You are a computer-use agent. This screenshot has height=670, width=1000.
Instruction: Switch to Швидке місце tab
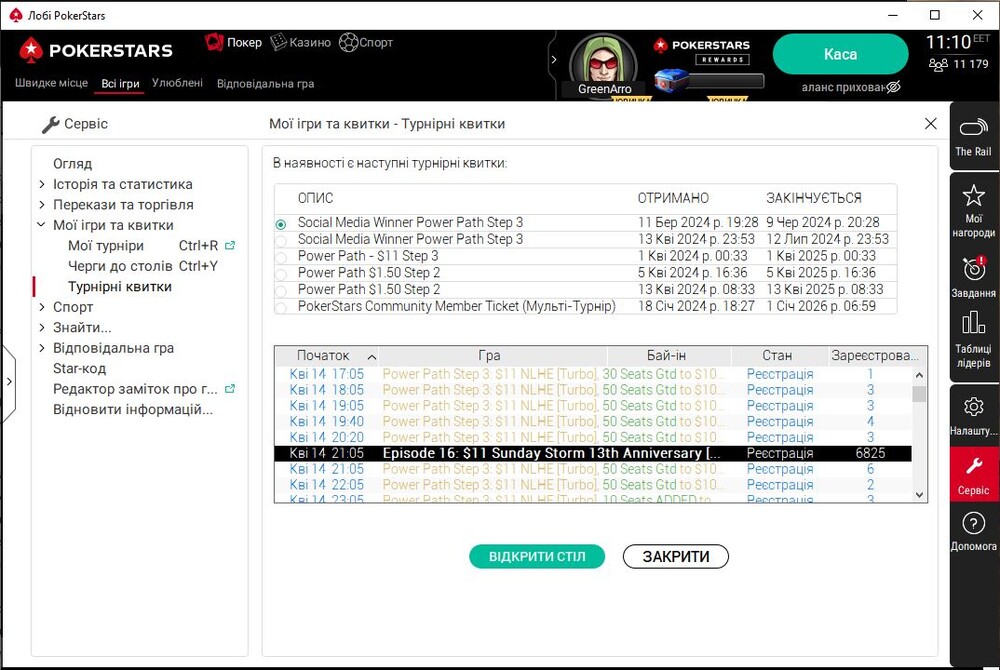pos(52,83)
